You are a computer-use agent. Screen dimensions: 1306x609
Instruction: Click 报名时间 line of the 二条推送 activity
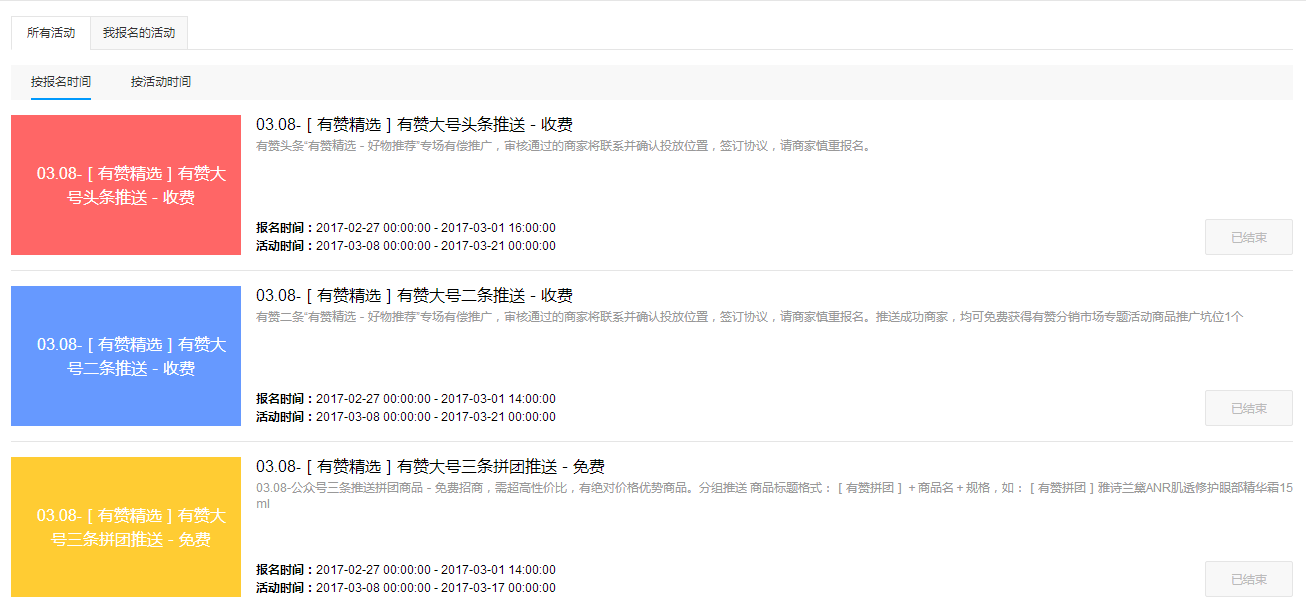406,399
